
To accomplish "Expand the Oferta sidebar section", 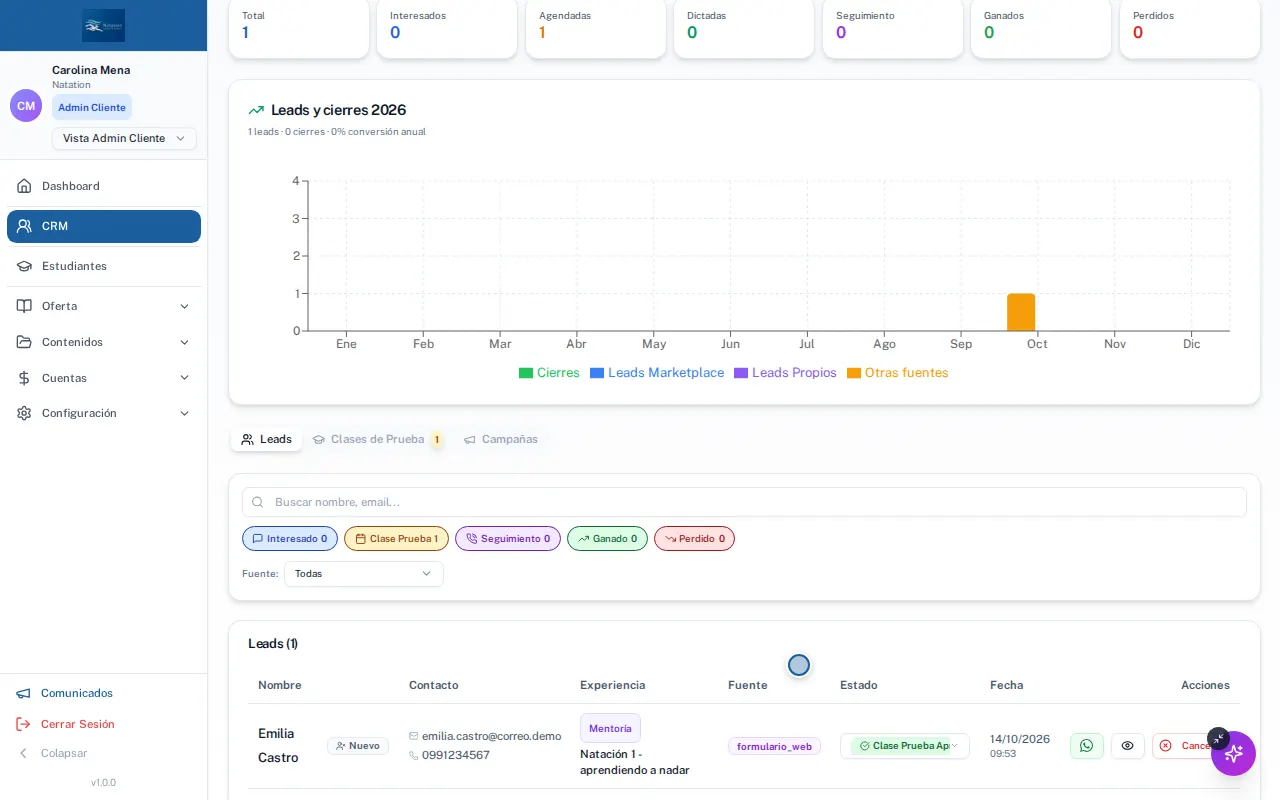I will [104, 306].
